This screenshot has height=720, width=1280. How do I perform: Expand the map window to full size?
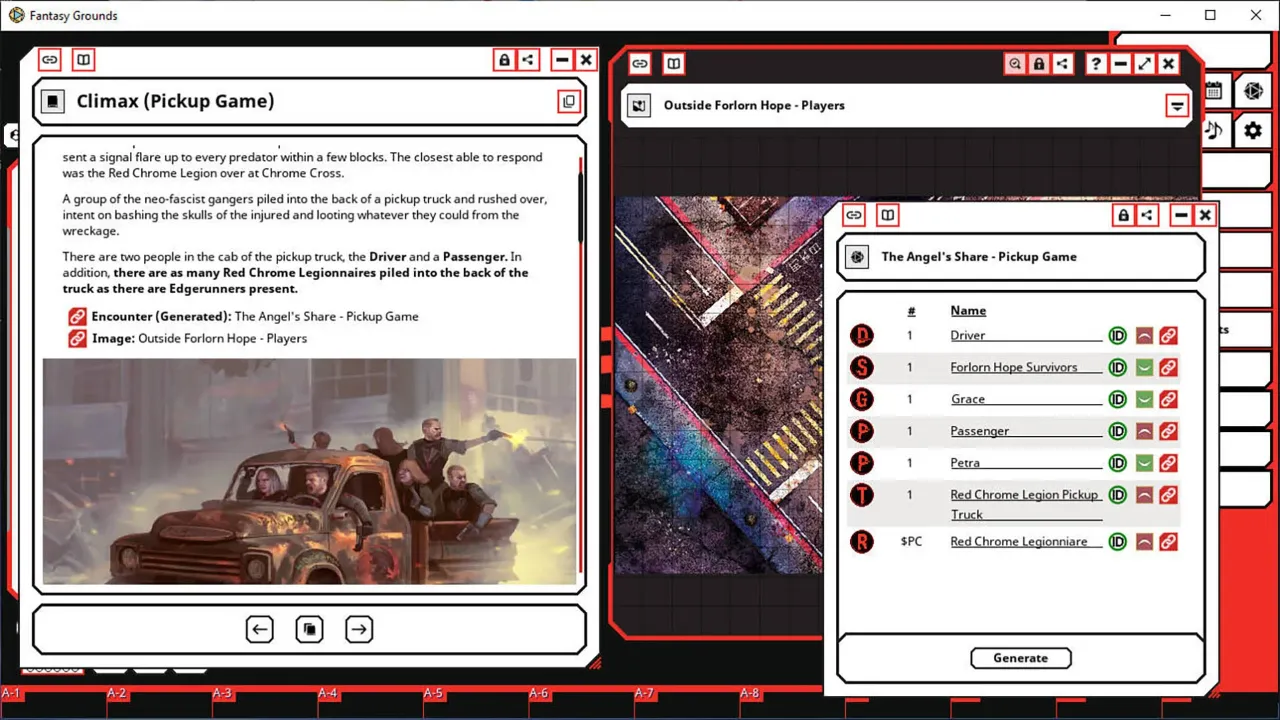pyautogui.click(x=1145, y=64)
